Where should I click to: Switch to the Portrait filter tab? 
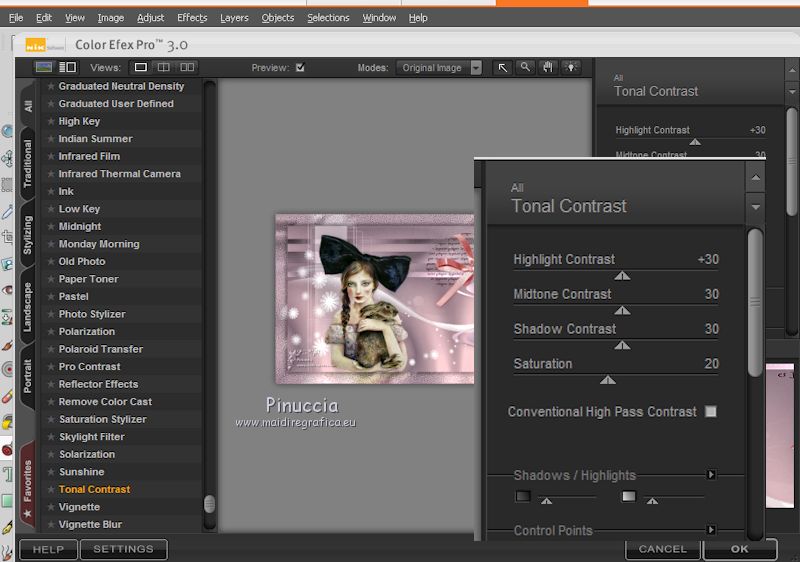coord(28,376)
